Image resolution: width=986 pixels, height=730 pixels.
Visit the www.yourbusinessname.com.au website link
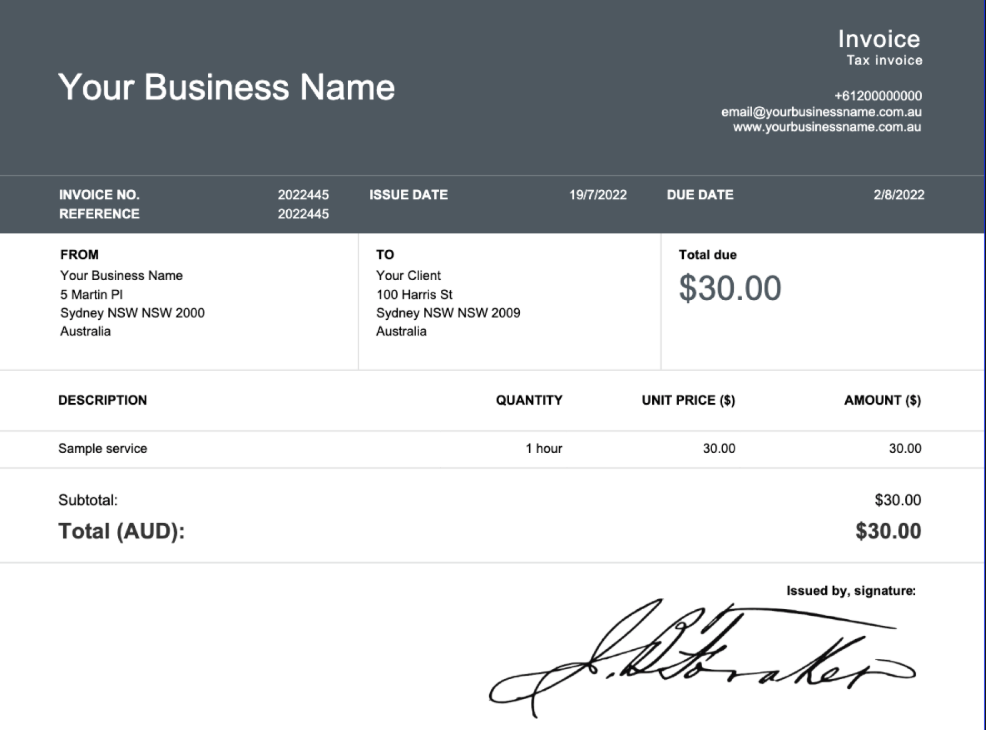[827, 127]
